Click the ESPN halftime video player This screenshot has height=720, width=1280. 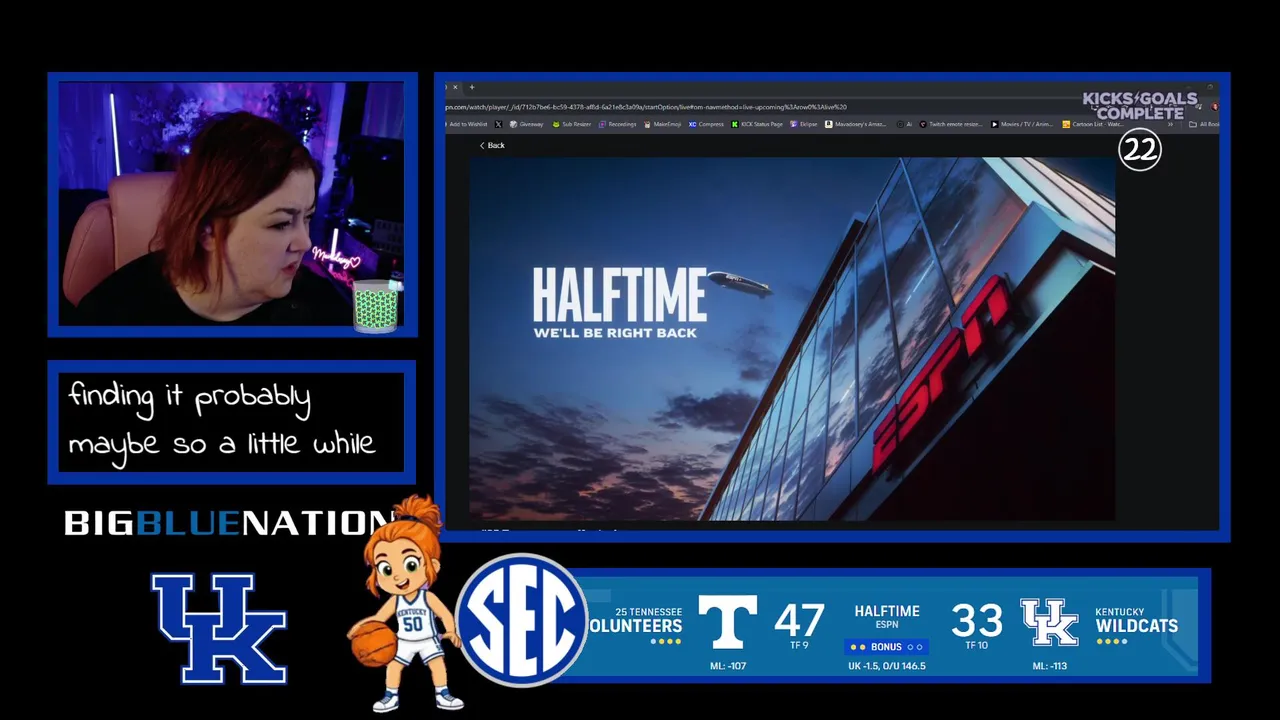(792, 339)
